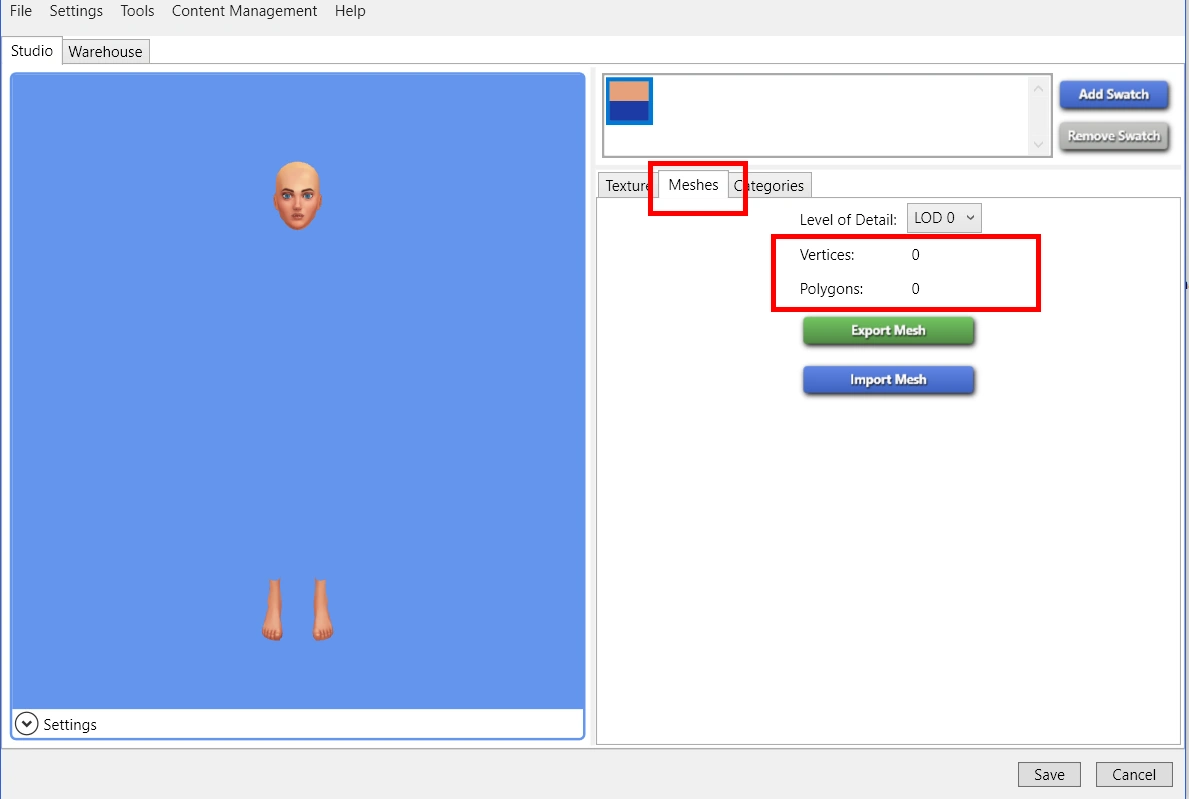Click the Level of Detail label
Image resolution: width=1189 pixels, height=799 pixels.
point(848,220)
